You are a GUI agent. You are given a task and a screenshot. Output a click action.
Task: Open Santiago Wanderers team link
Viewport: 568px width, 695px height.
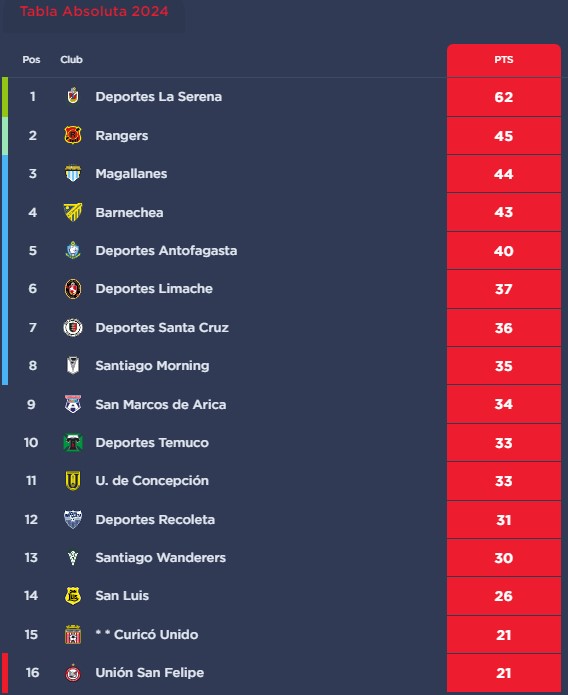pyautogui.click(x=161, y=558)
